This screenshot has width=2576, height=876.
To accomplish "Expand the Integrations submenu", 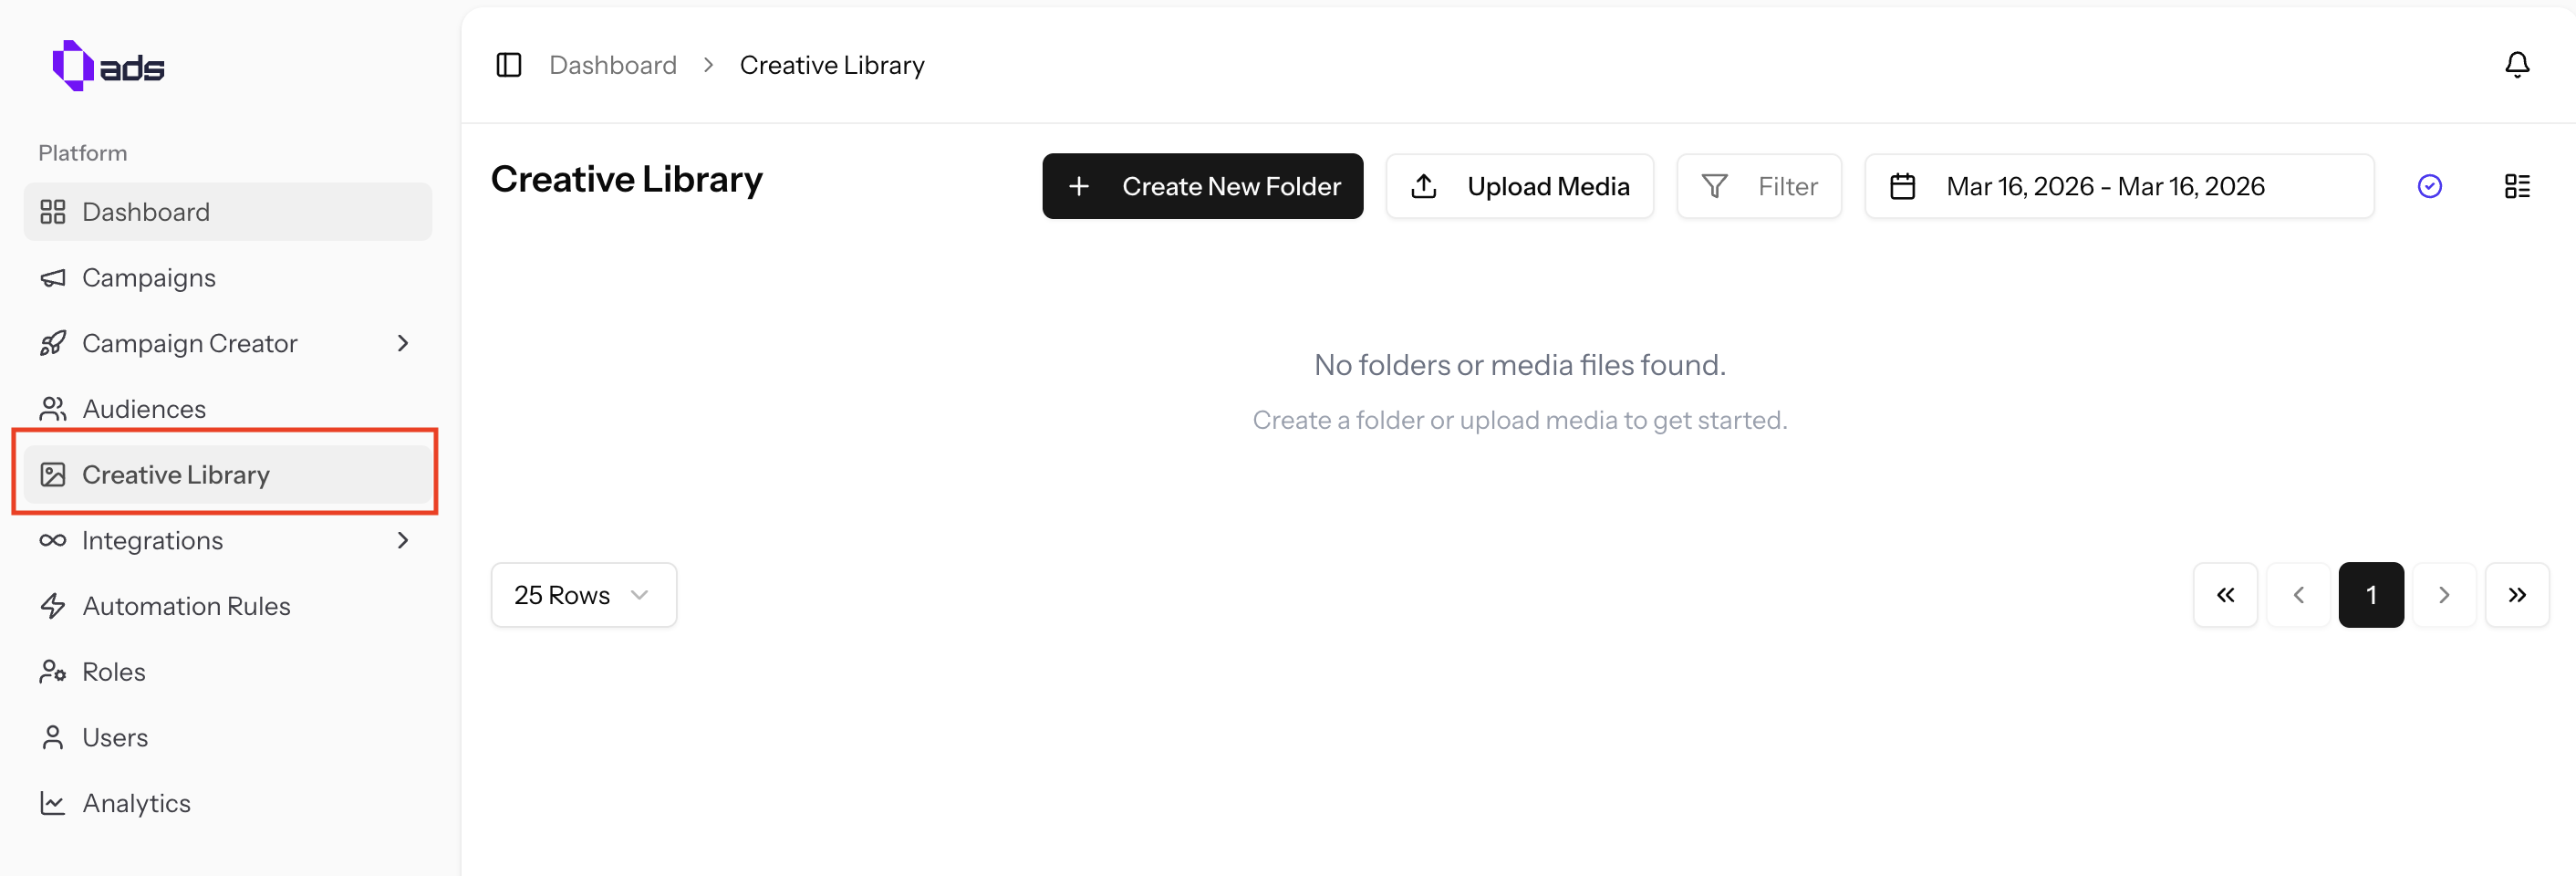I will point(403,540).
